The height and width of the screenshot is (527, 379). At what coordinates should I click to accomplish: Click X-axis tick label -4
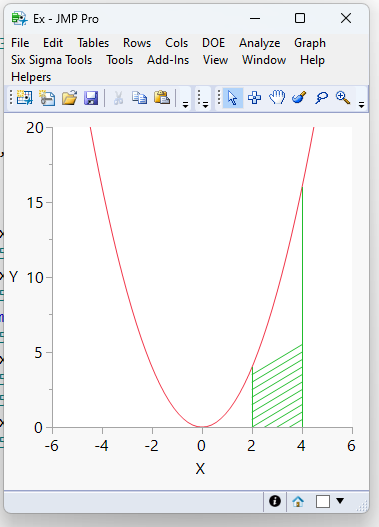pyautogui.click(x=101, y=446)
